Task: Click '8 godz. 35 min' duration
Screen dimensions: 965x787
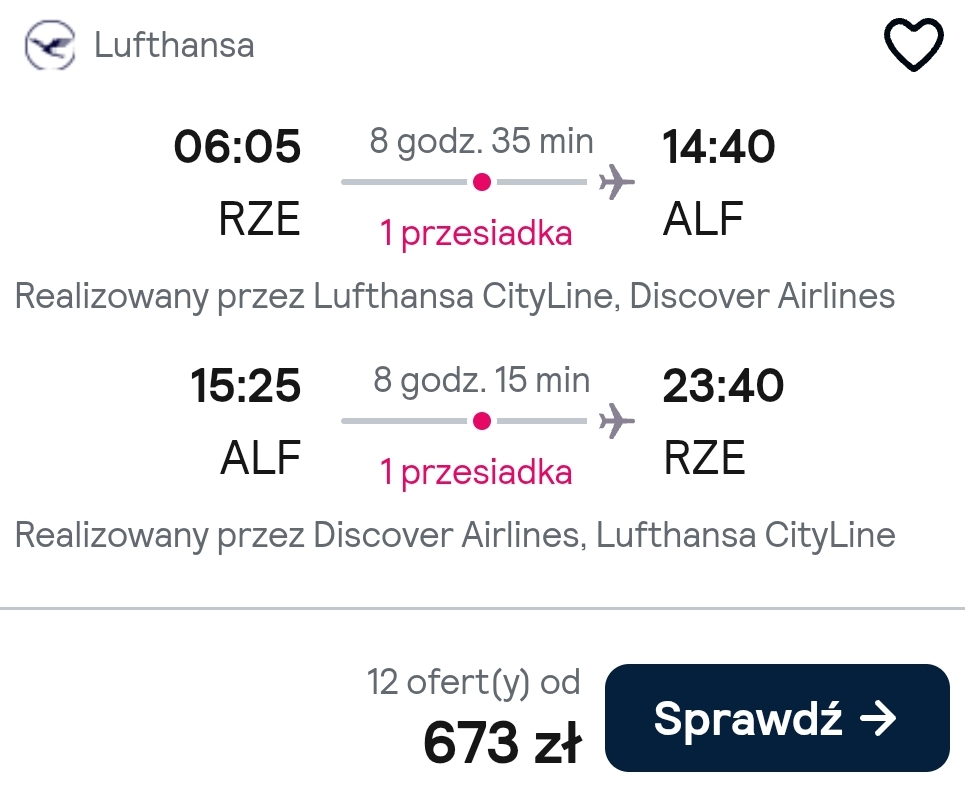Action: (482, 141)
